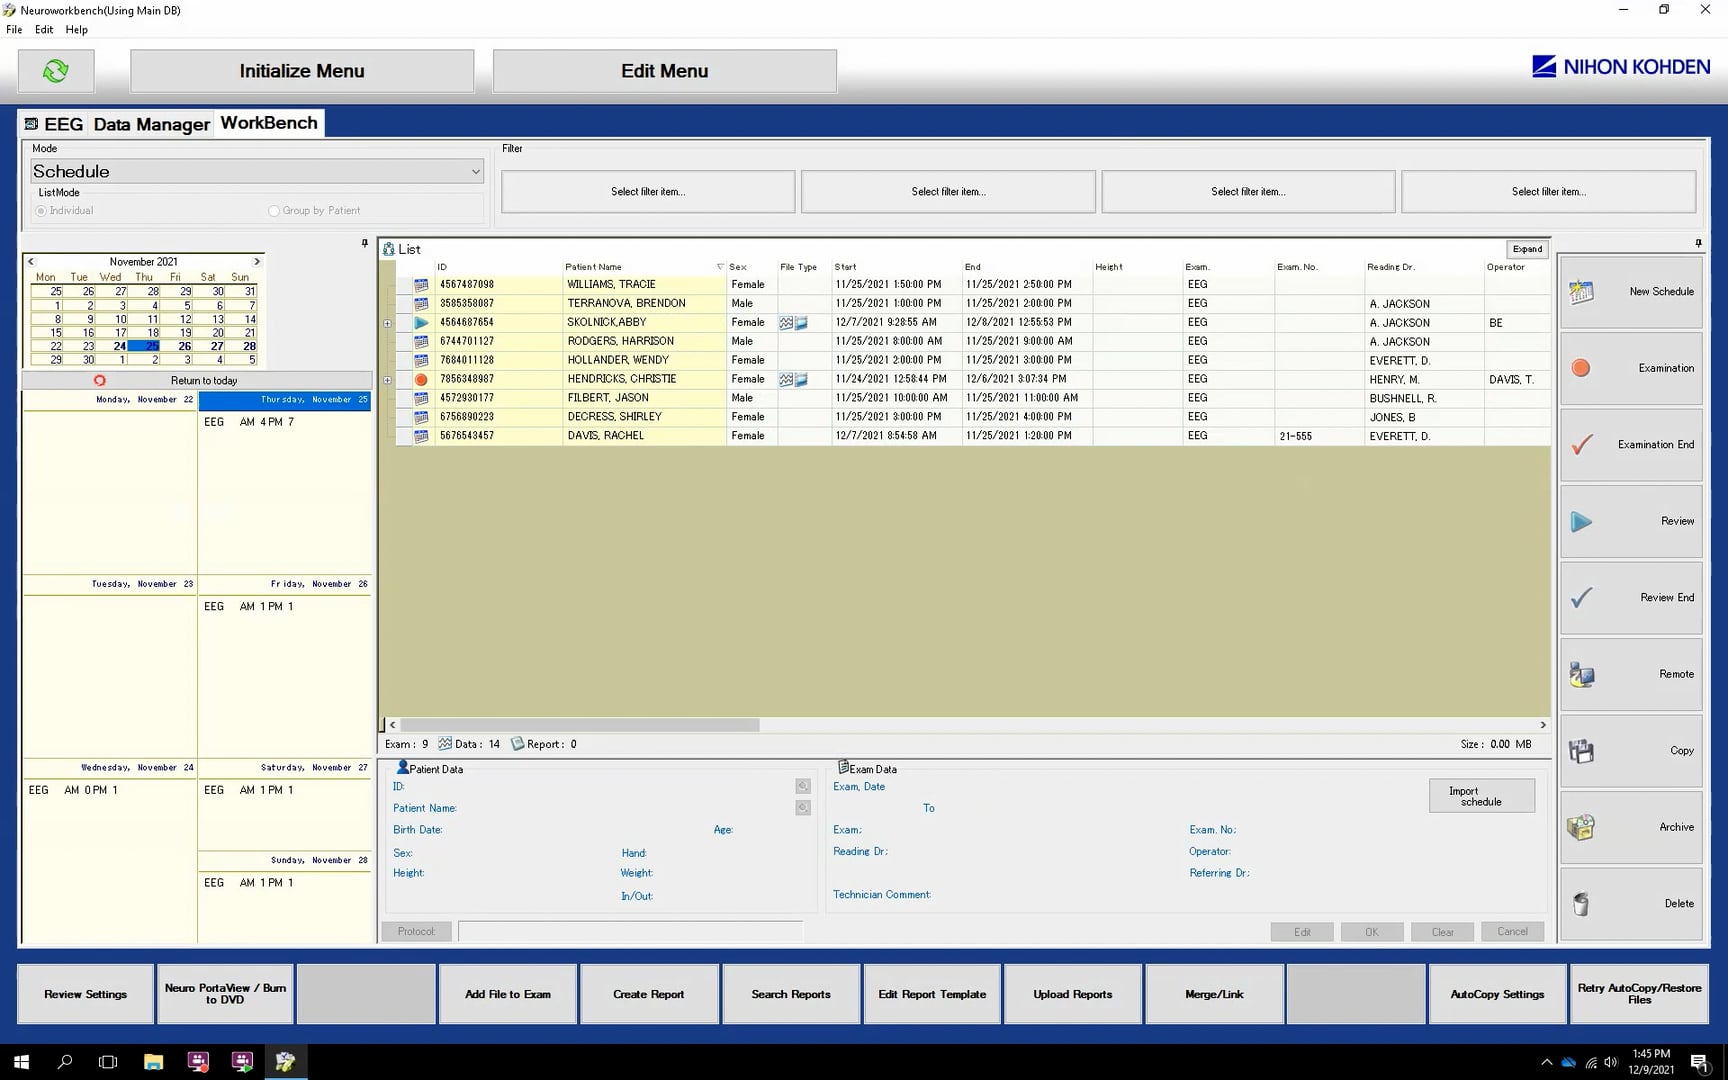Click the green refresh icon button

coord(56,71)
